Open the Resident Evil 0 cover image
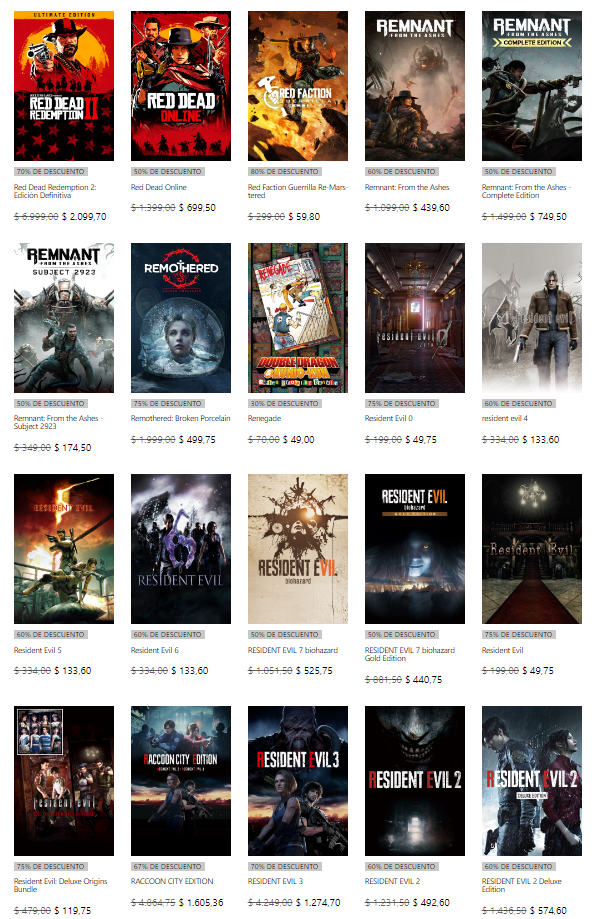610x919 pixels. coord(414,318)
